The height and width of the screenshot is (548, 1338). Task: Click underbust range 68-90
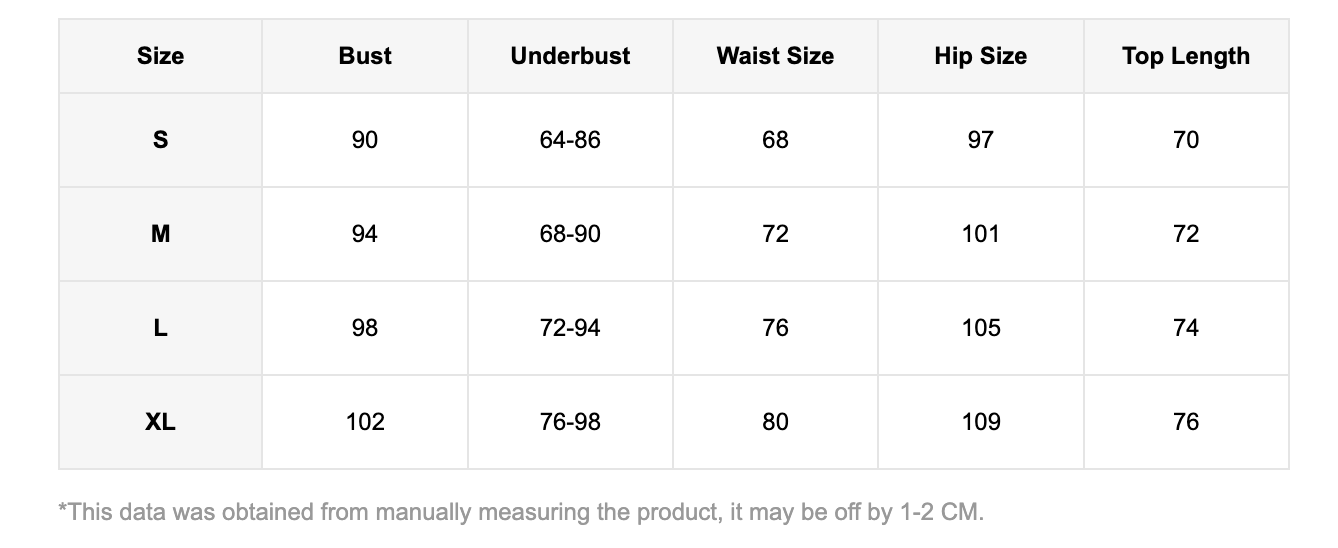point(570,234)
